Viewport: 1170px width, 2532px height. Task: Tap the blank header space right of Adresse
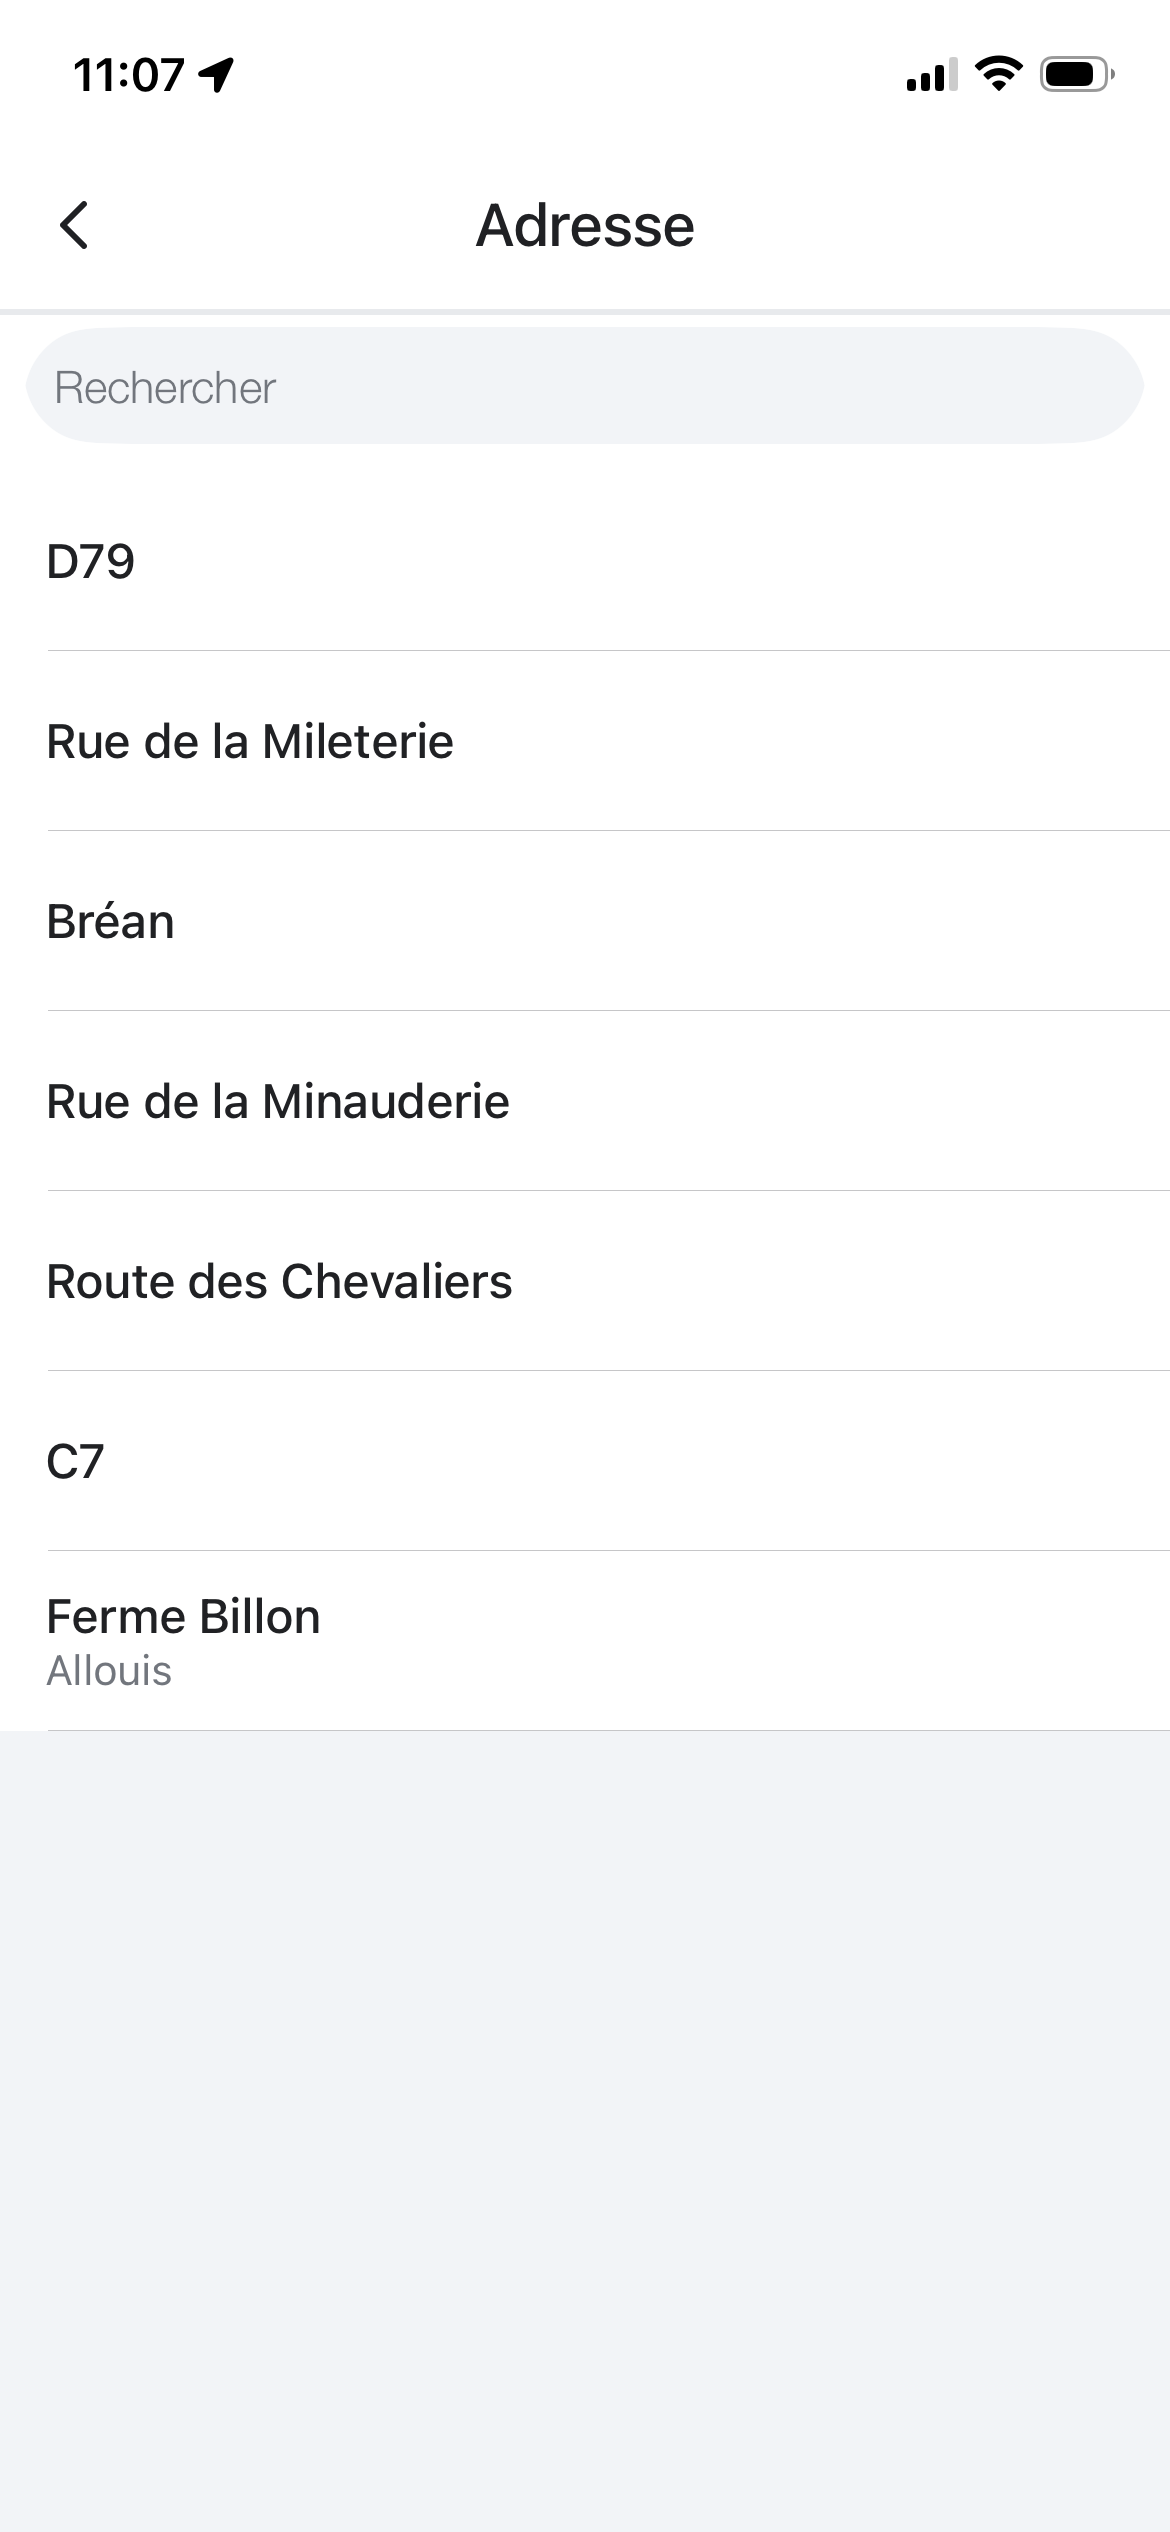(950, 226)
